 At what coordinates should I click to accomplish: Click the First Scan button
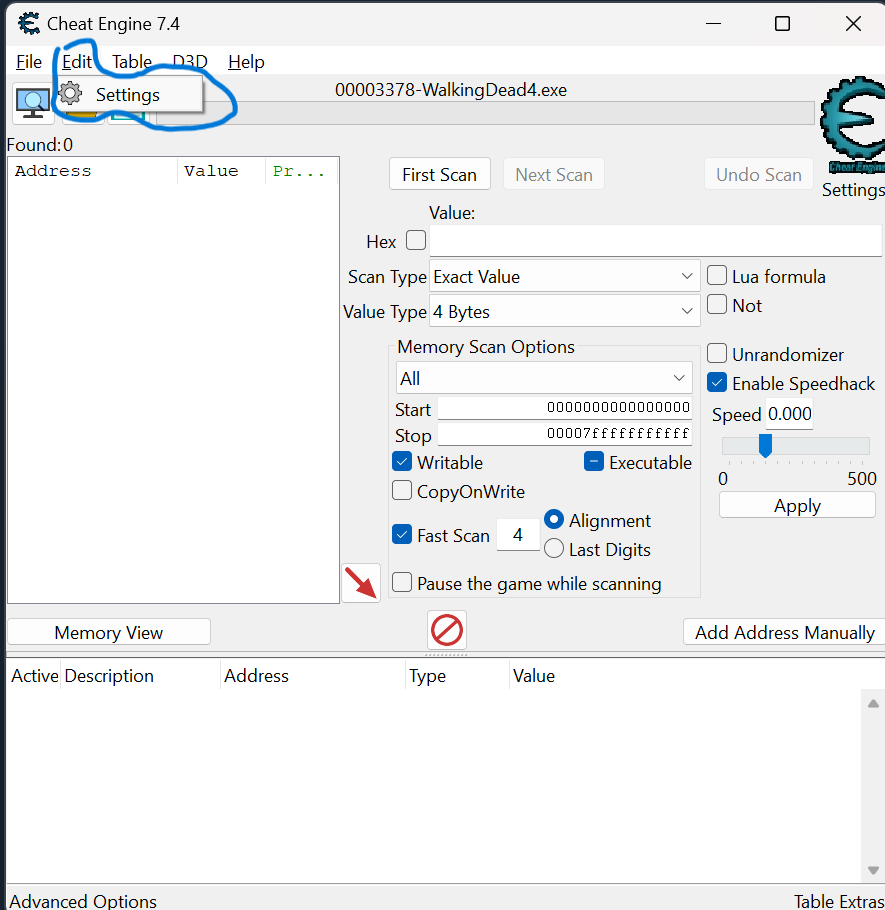point(439,174)
